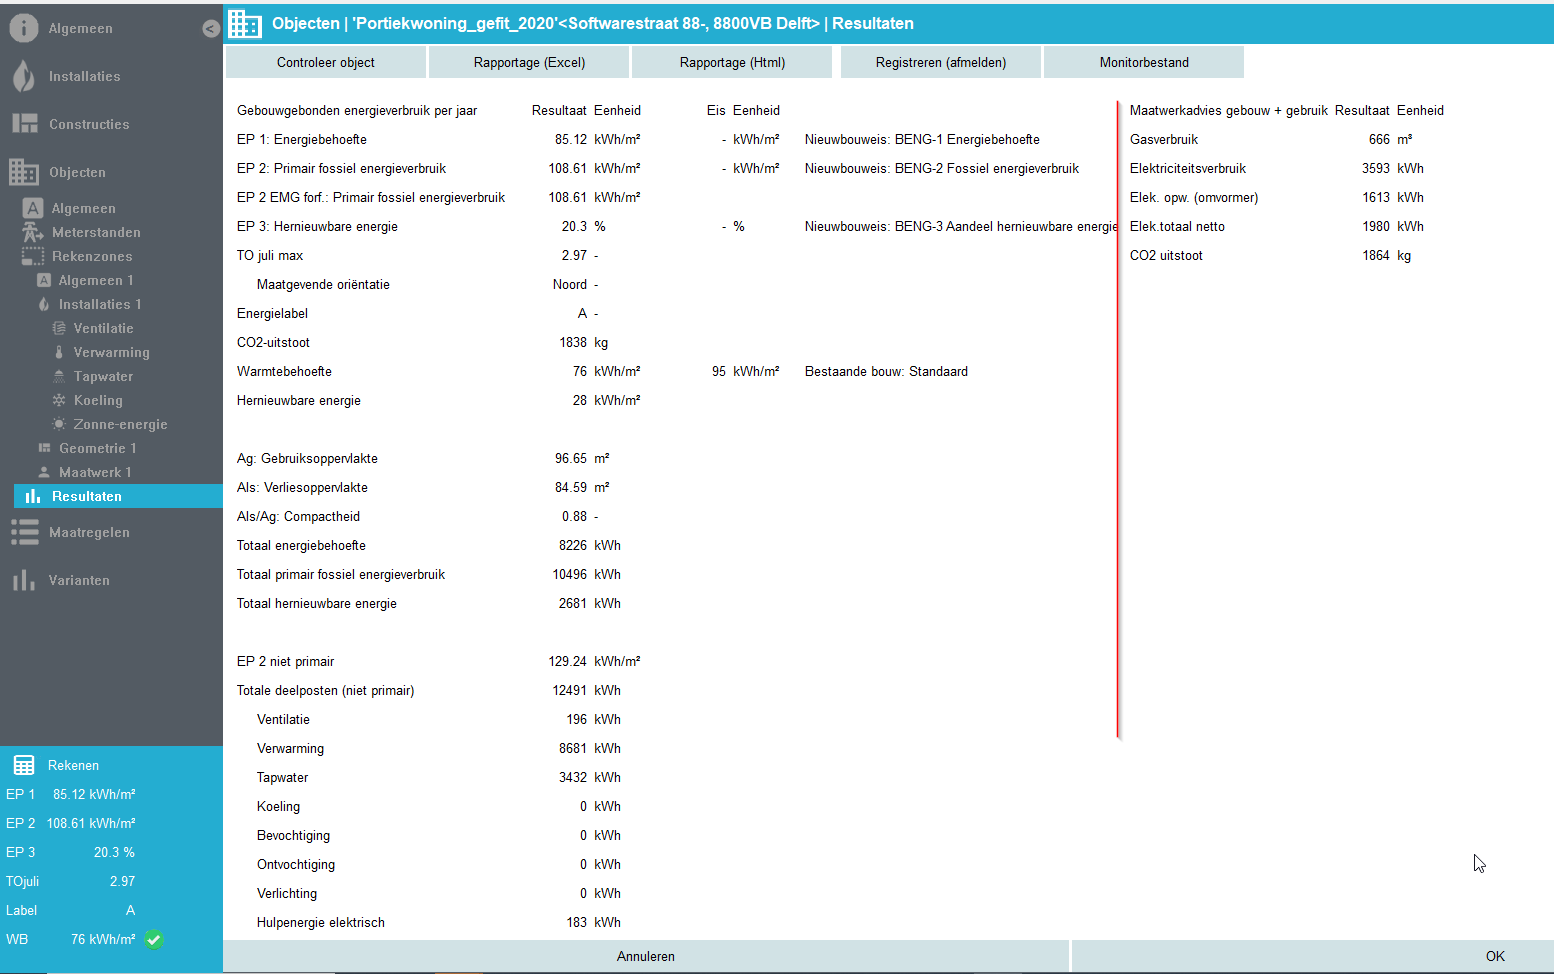
Task: Click the Maatwerk 1 person icon
Action: point(44,472)
